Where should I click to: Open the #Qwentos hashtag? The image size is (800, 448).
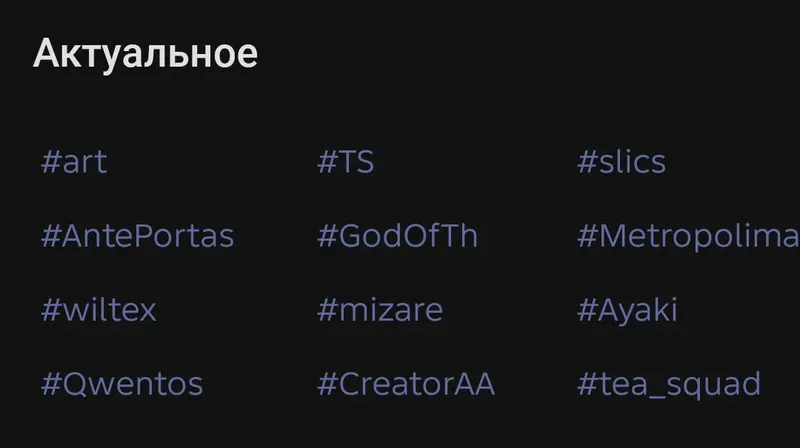click(x=122, y=384)
